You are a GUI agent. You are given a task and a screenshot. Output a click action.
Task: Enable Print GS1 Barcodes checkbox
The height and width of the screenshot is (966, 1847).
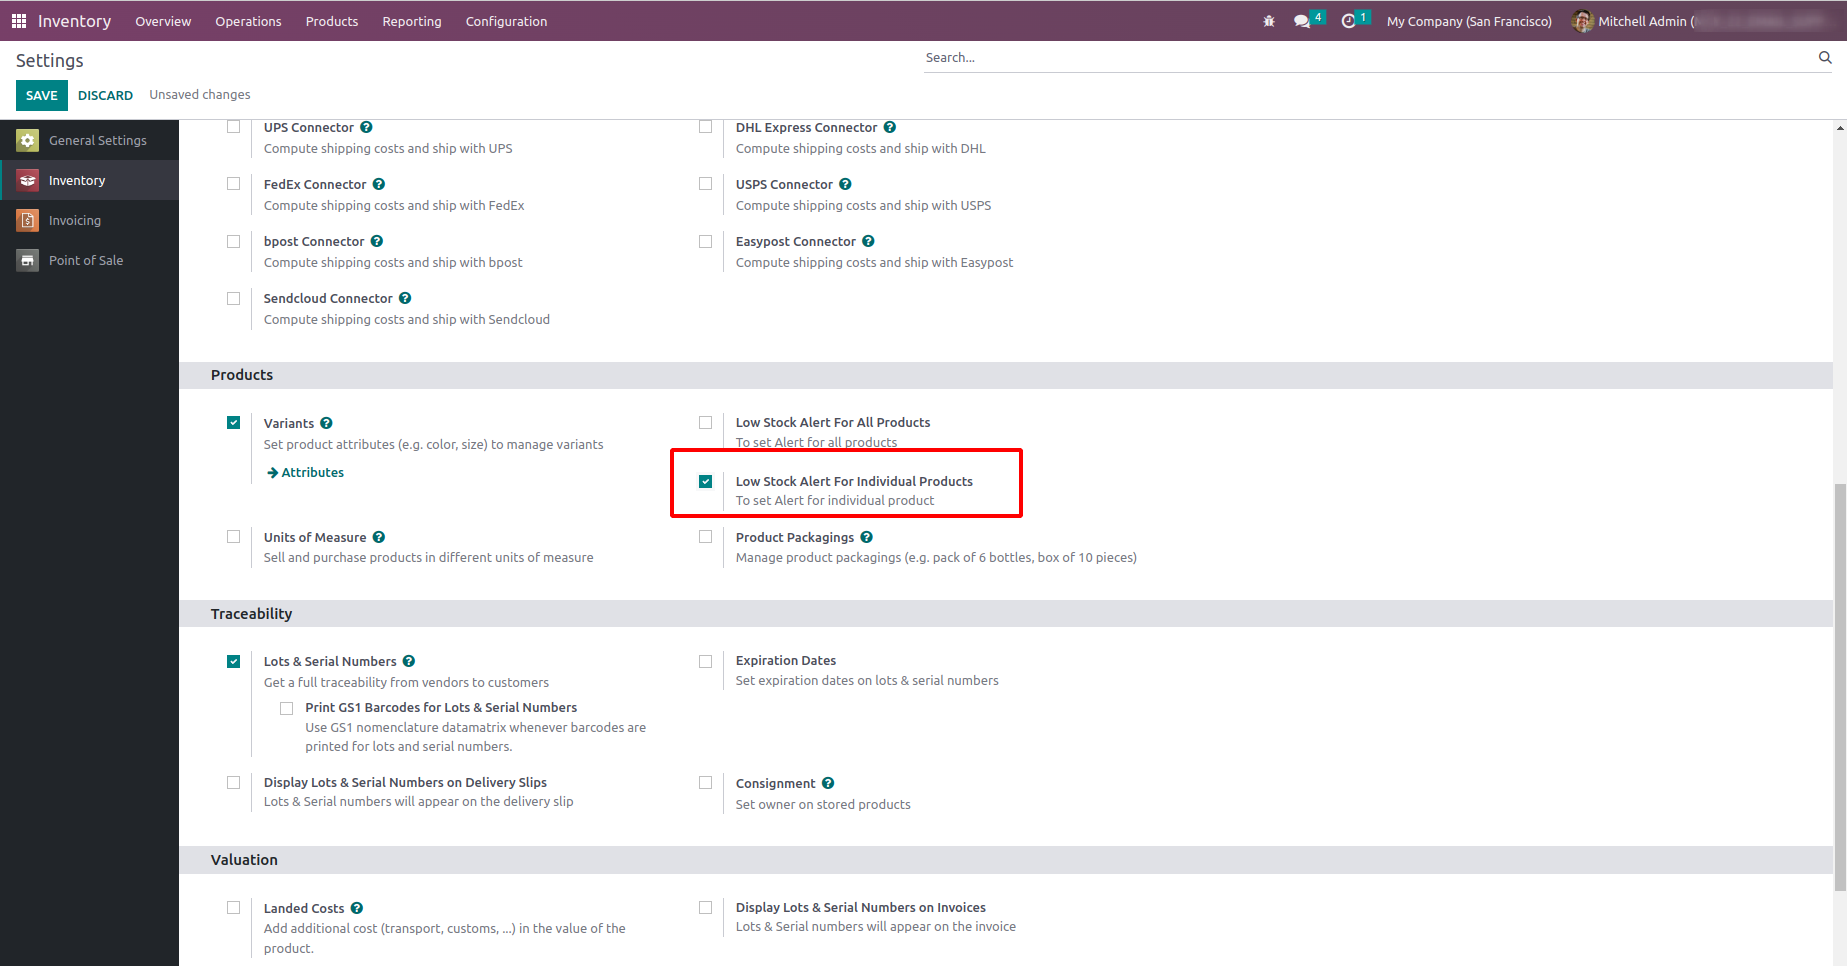(287, 708)
